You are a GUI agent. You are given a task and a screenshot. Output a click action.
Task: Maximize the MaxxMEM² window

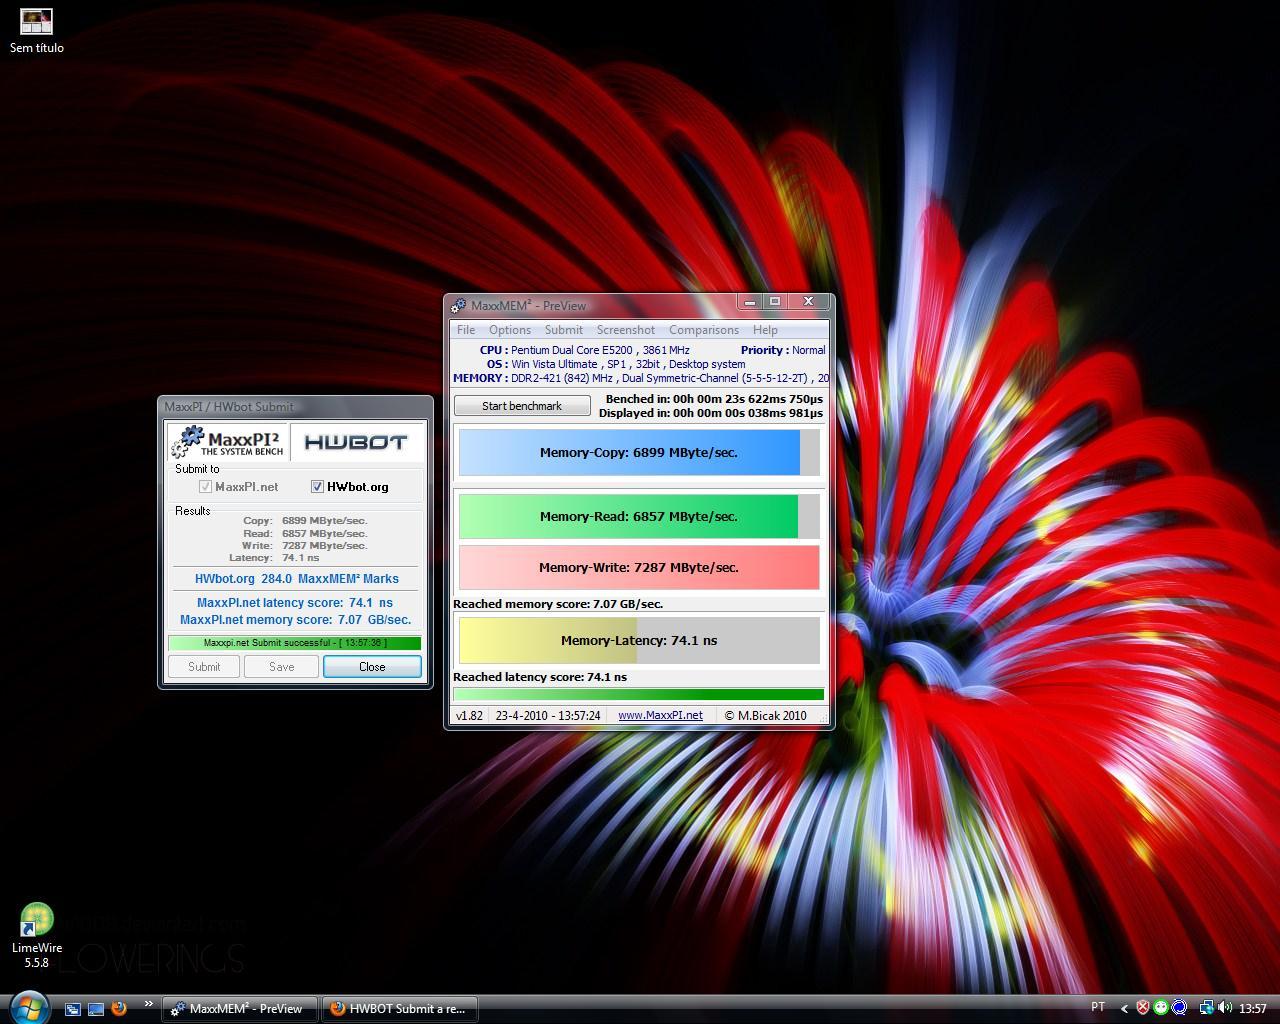click(x=775, y=301)
